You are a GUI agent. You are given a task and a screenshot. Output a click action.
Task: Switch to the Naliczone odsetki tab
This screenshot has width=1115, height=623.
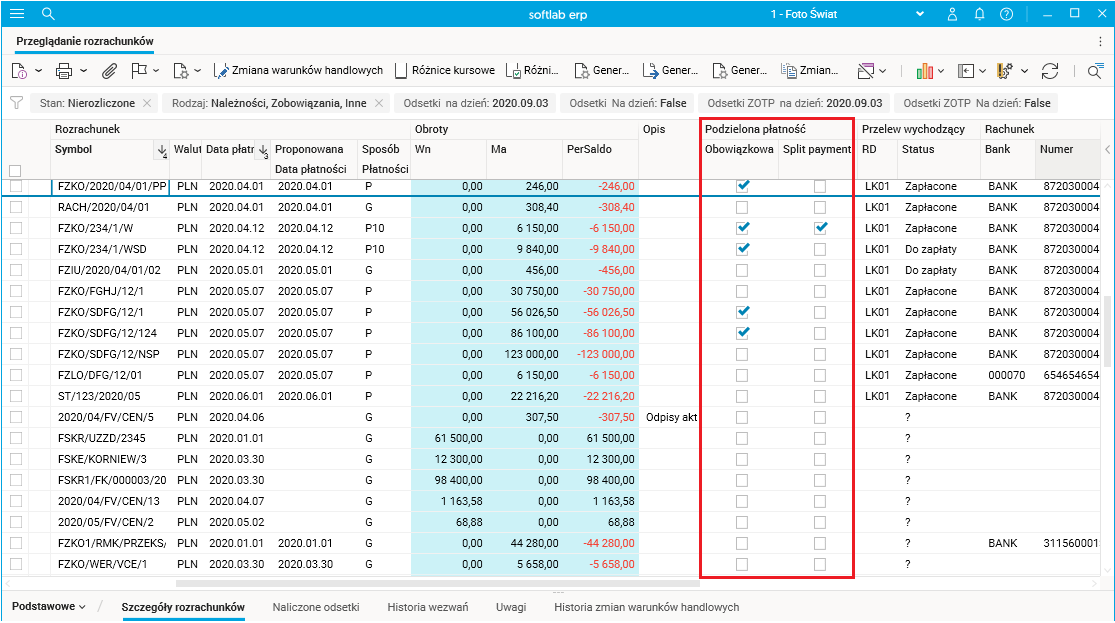coord(315,607)
